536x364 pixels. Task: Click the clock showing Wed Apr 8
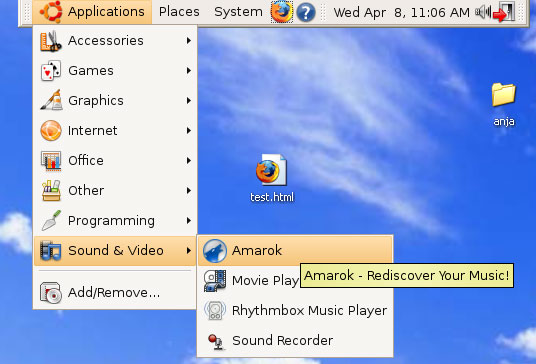pos(401,13)
